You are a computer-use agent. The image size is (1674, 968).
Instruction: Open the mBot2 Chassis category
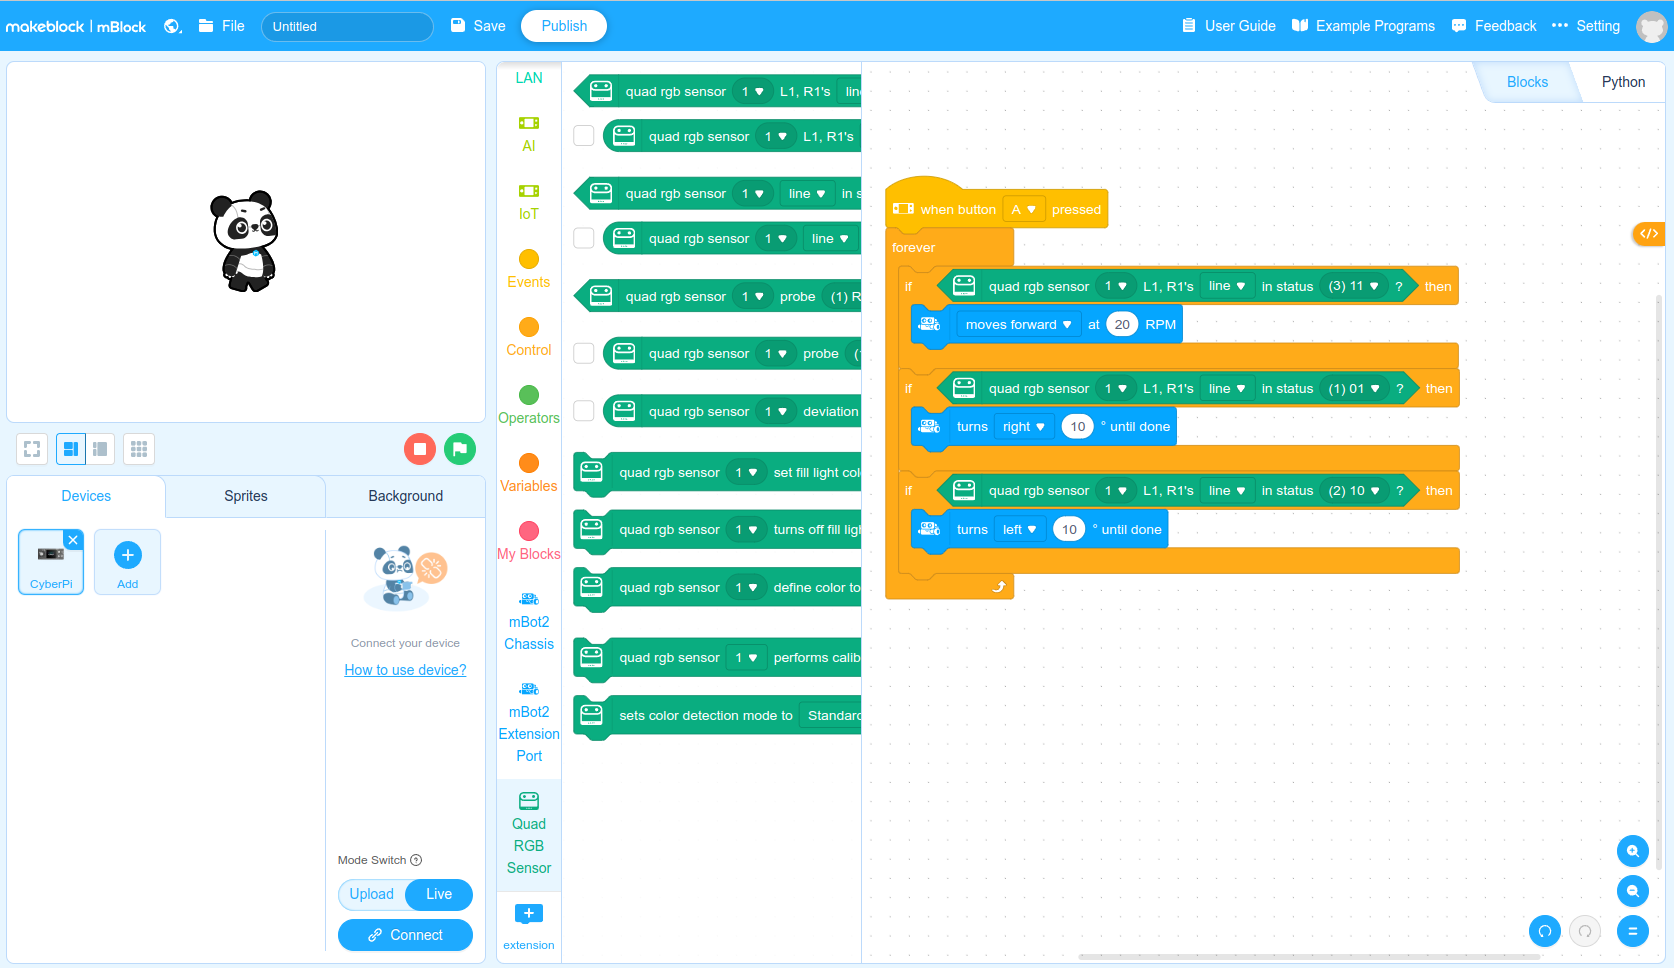click(529, 621)
